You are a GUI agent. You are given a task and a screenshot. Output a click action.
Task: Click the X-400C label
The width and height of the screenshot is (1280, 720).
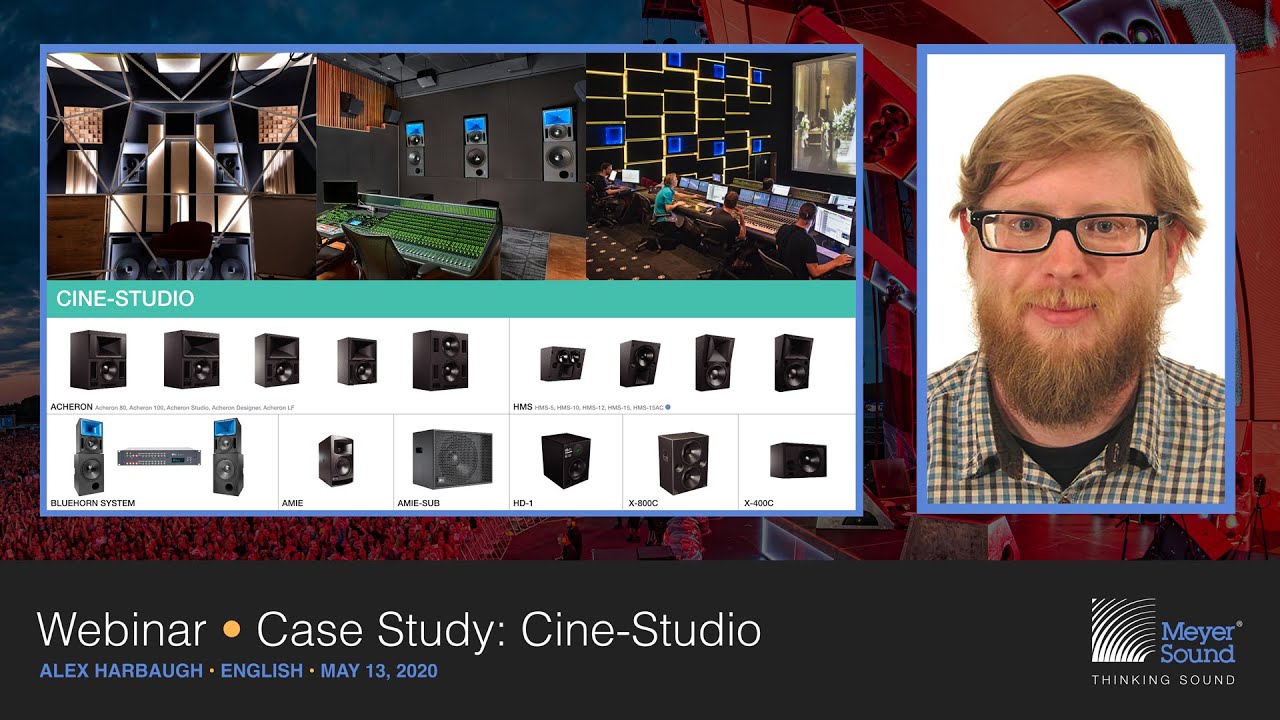pos(759,503)
